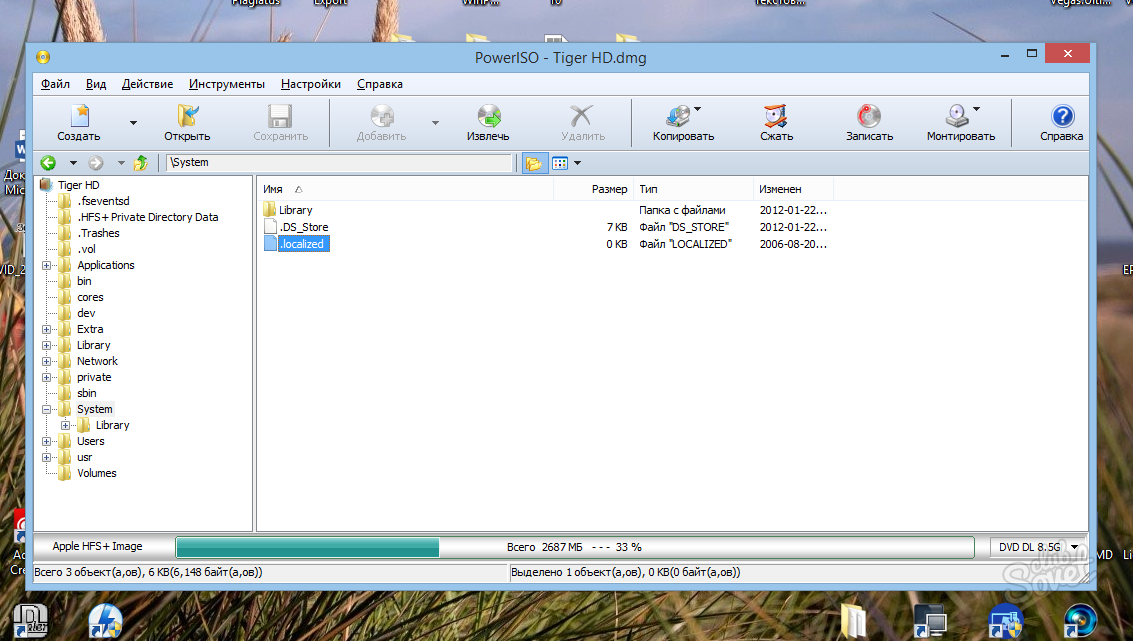
Task: Select the Library folder icon in file list
Action: pyautogui.click(x=270, y=210)
